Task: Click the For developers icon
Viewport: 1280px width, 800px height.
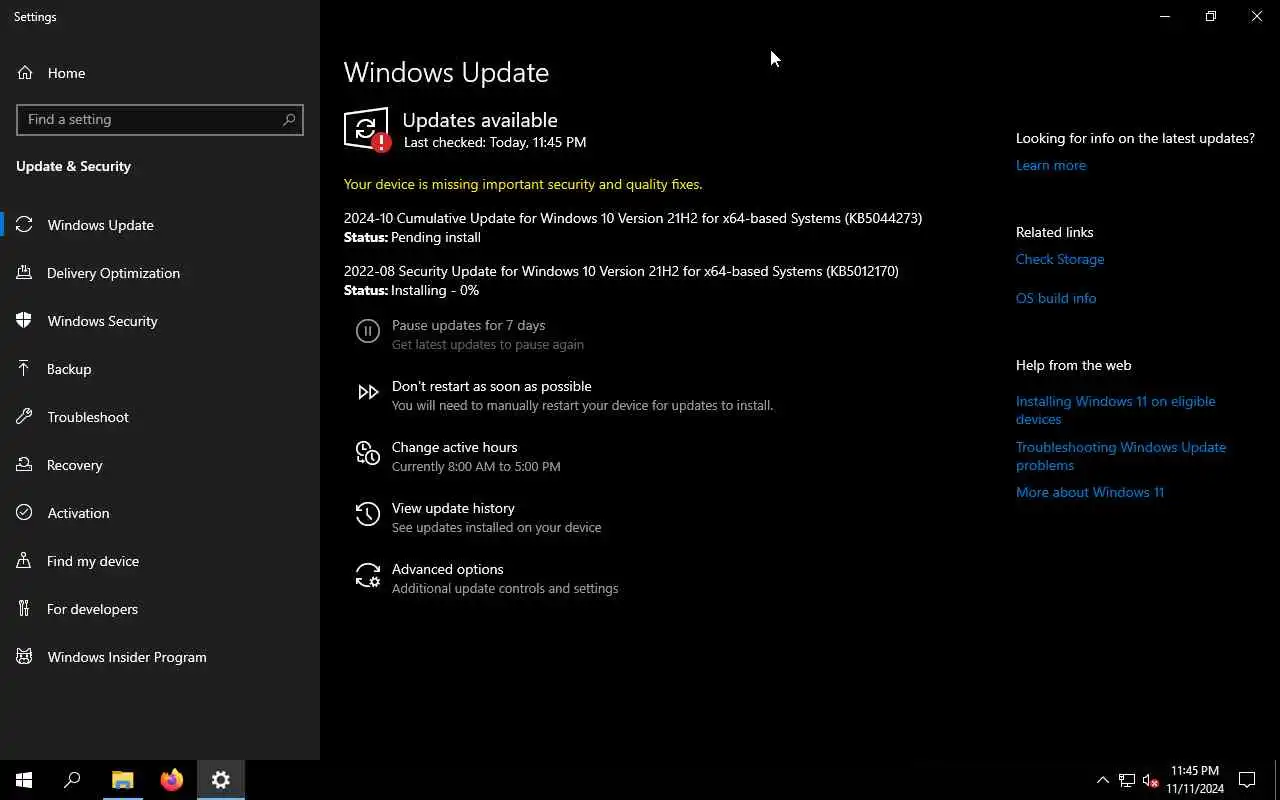Action: (25, 609)
